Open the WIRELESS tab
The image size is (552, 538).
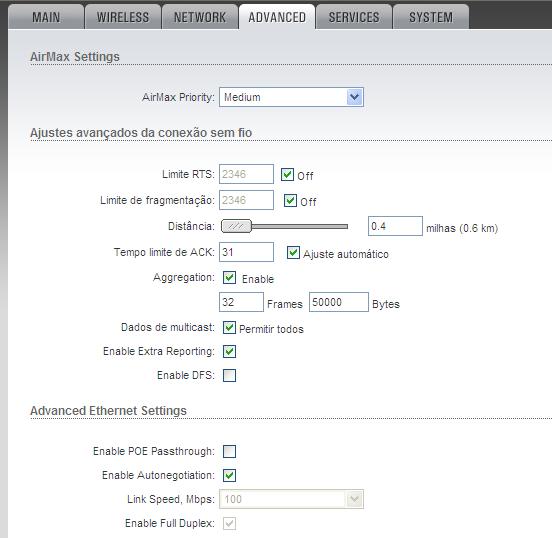(x=123, y=17)
